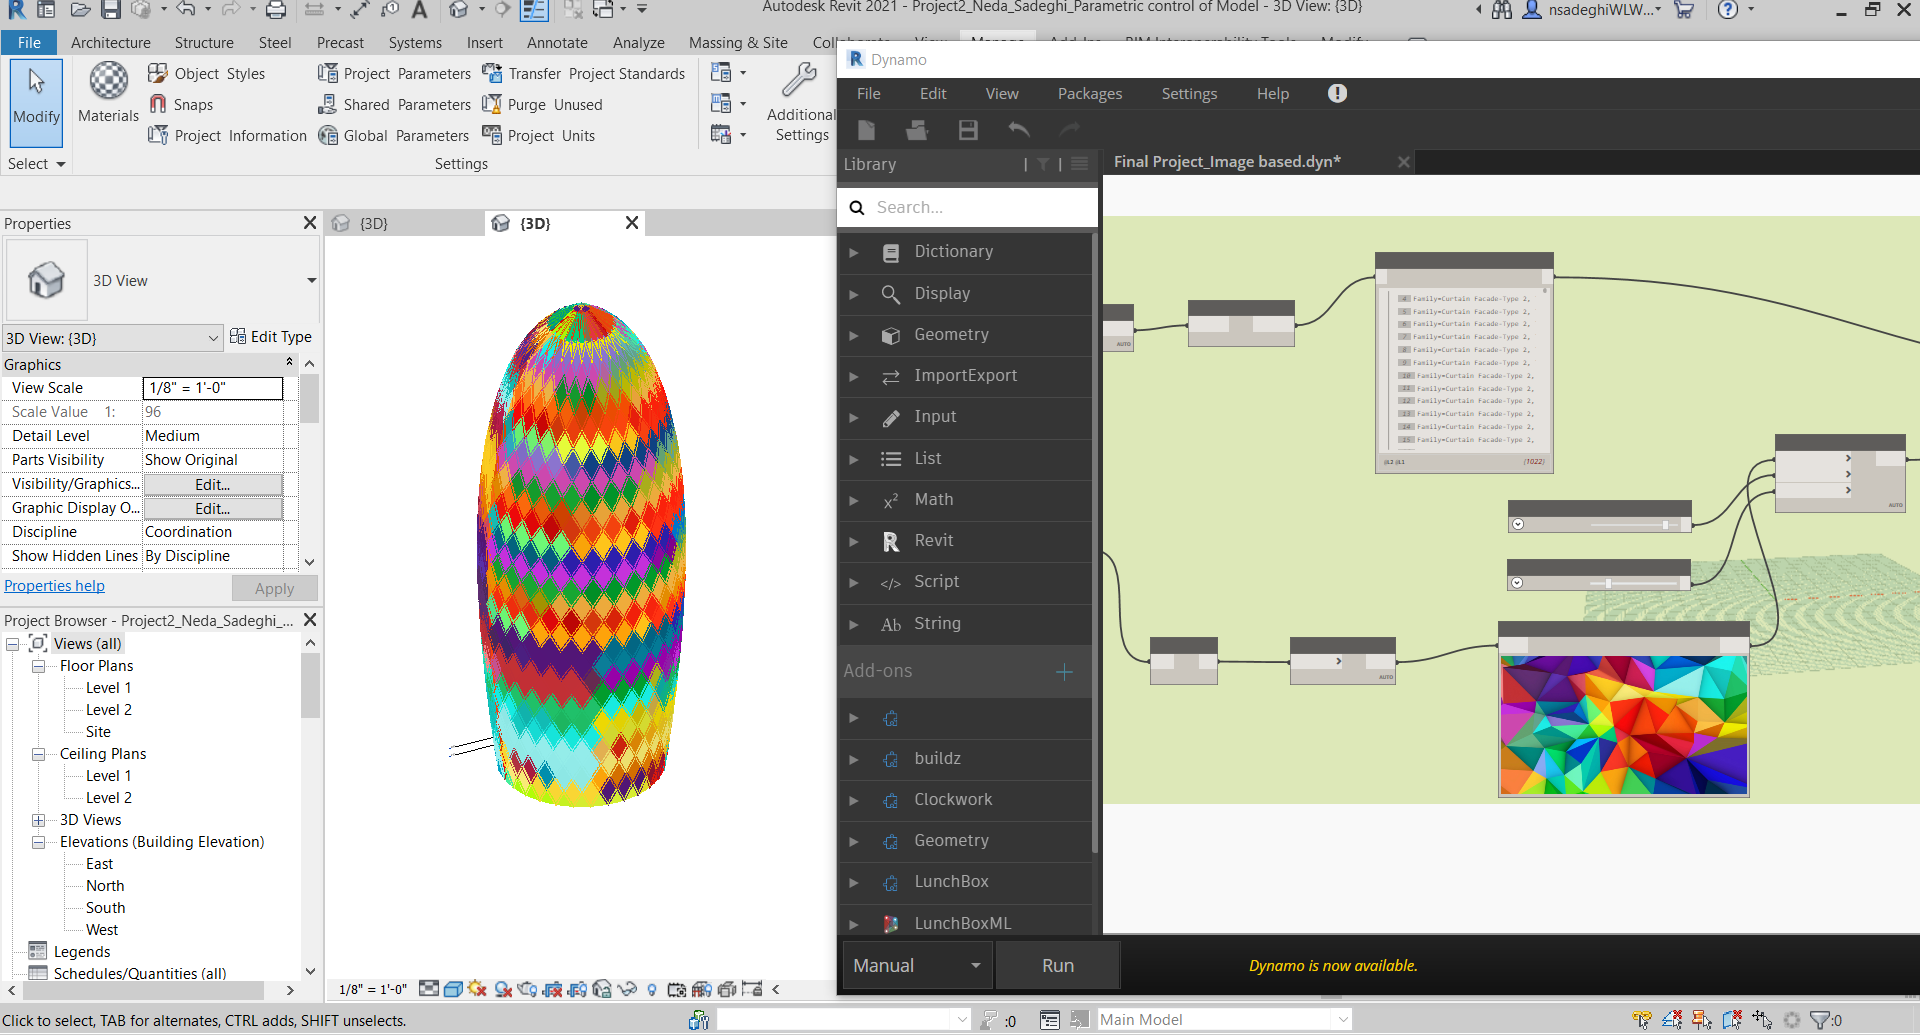Screen dimensions: 1920x1035
Task: Create a new file with Dynamo's new document icon
Action: [x=866, y=129]
